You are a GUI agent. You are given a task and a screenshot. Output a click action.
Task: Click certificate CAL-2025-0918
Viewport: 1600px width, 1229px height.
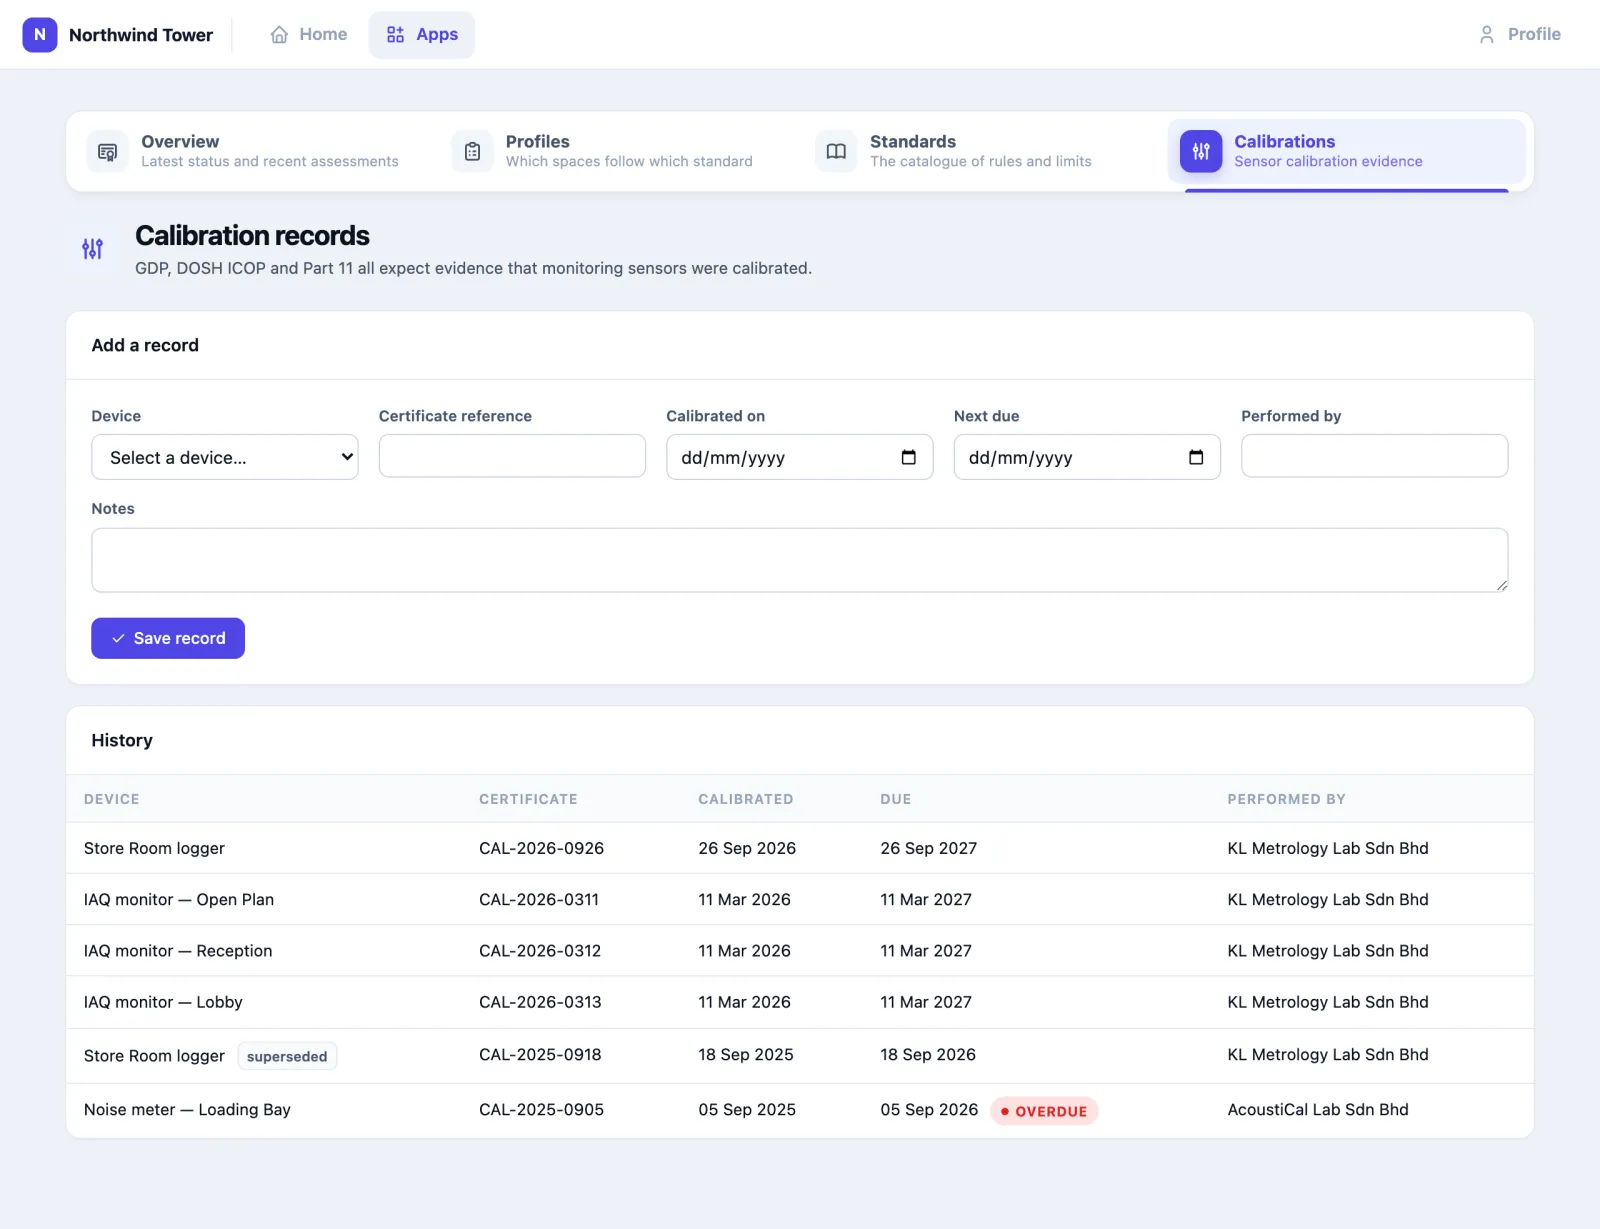coord(540,1055)
